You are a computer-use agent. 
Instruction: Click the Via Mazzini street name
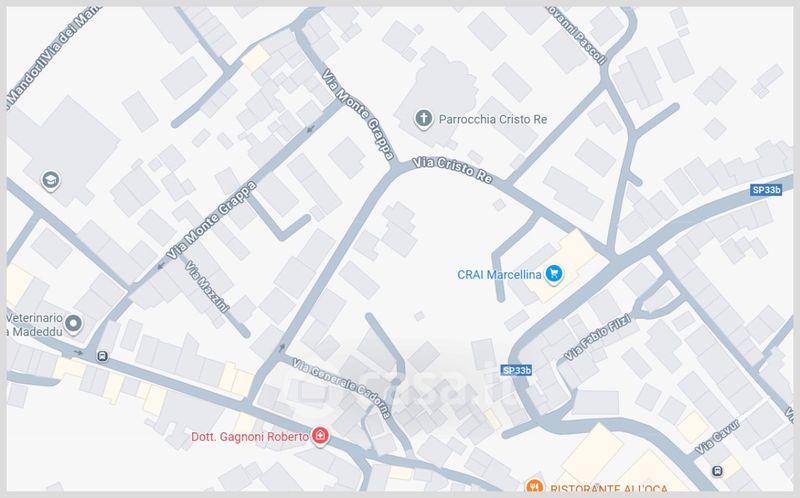(x=207, y=286)
